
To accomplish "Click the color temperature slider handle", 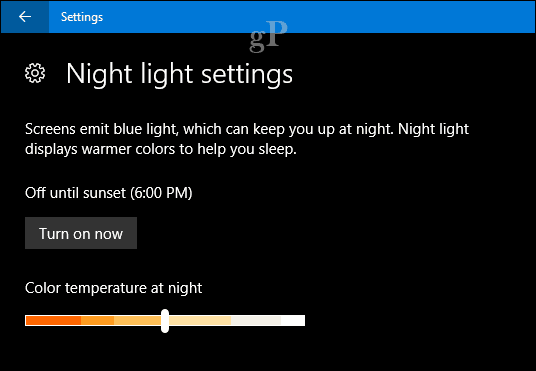I will click(165, 321).
